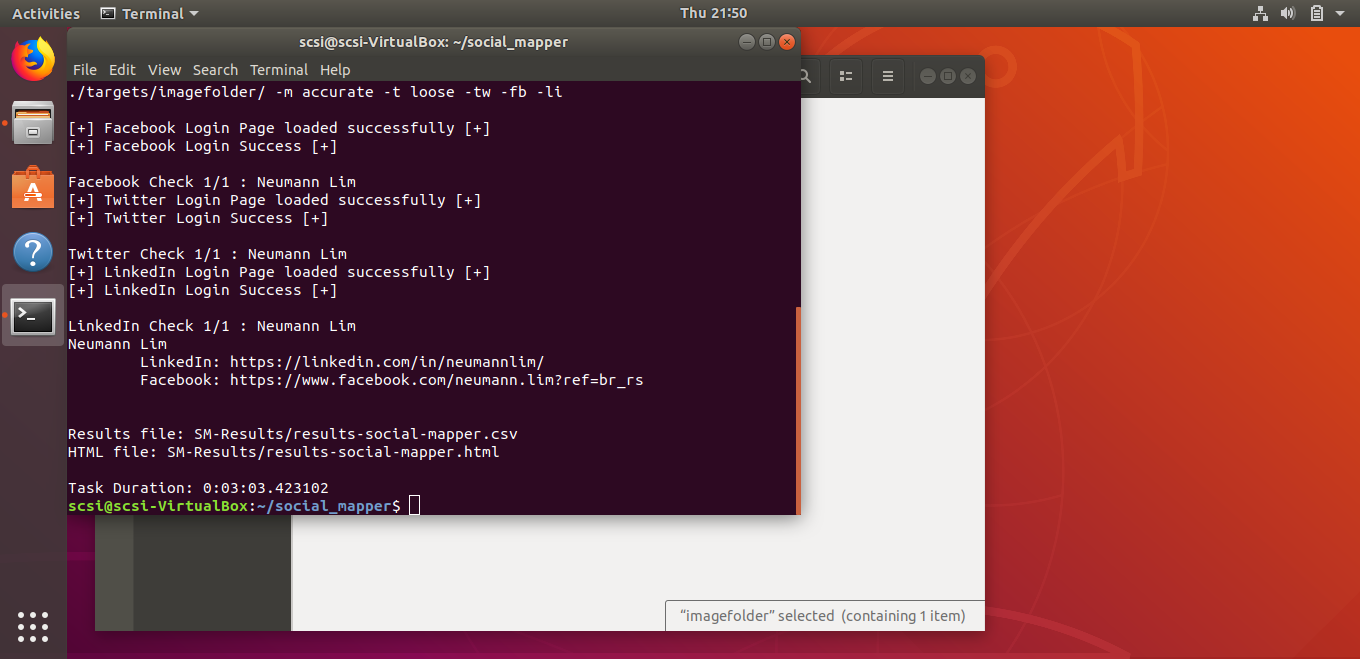
Task: Open the Files manager dock icon
Action: coord(33,123)
